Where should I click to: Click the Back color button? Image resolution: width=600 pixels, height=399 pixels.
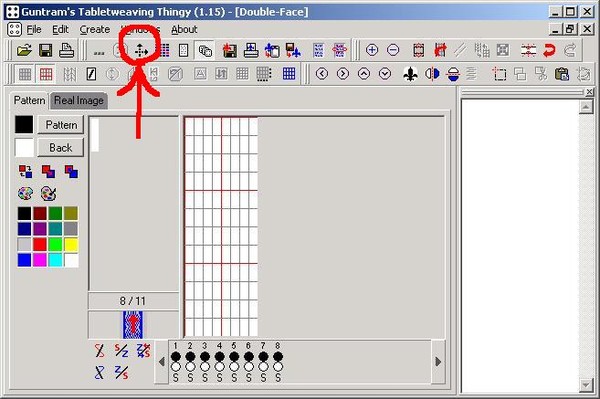[x=61, y=148]
